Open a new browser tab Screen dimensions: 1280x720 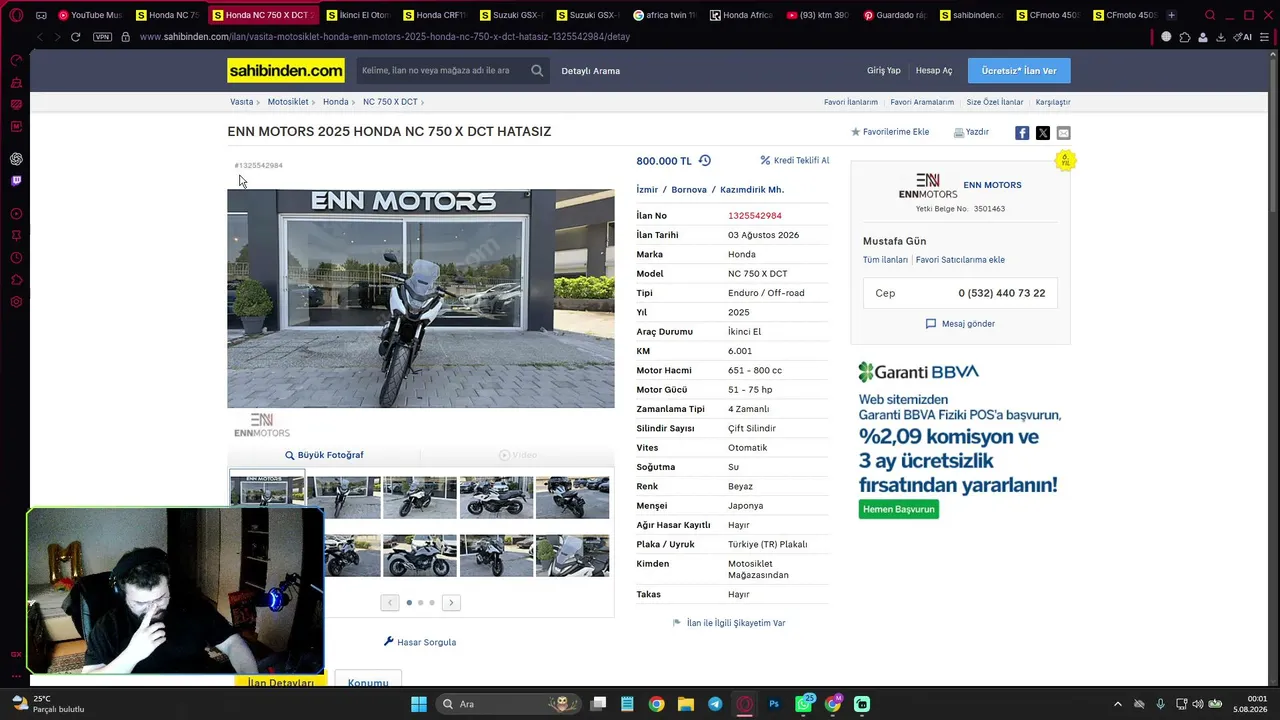point(1171,15)
